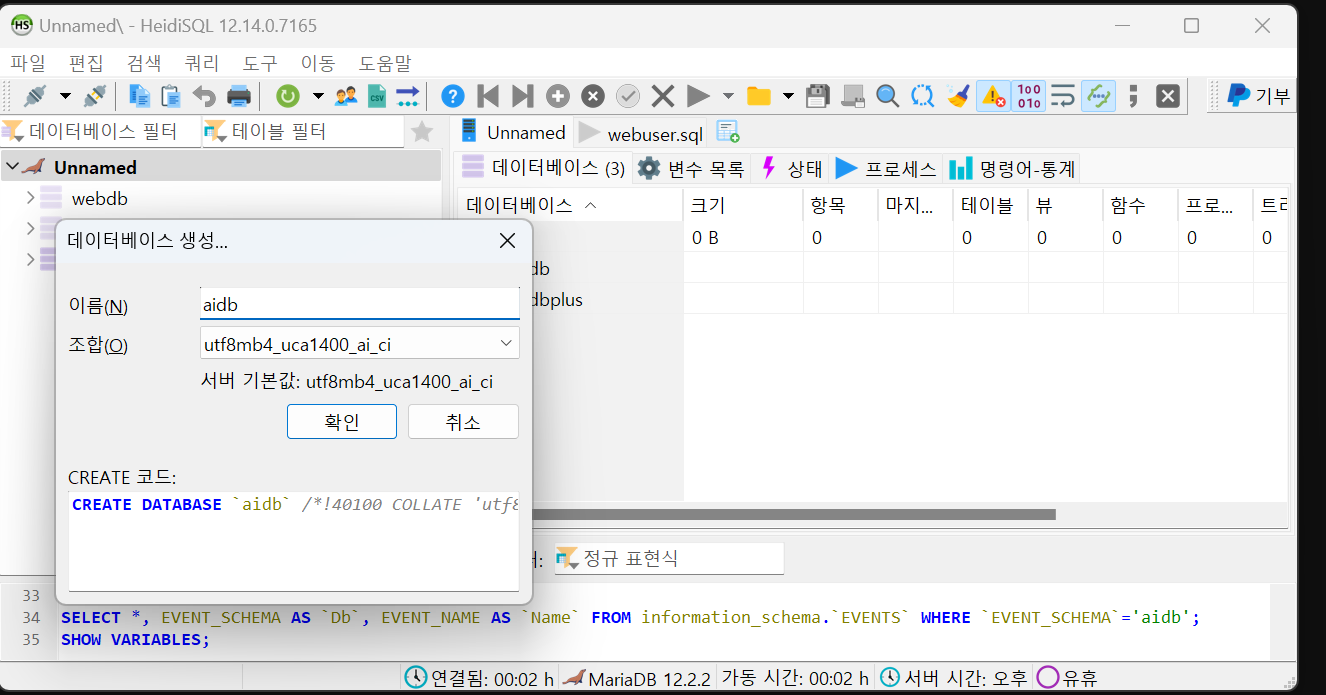Sort by the 크기 column header
The width and height of the screenshot is (1326, 695).
(x=743, y=205)
